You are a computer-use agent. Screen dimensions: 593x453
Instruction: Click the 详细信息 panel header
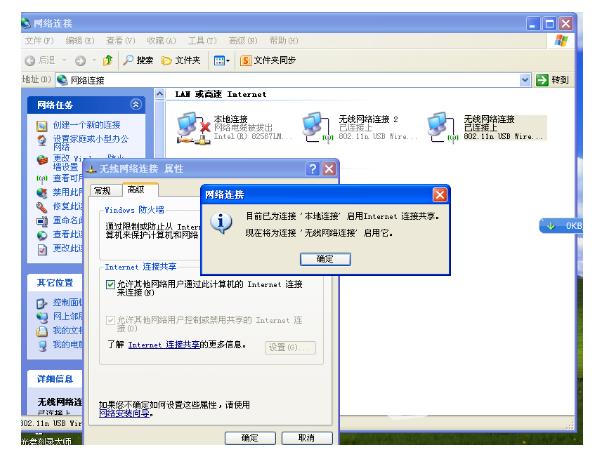click(x=55, y=379)
